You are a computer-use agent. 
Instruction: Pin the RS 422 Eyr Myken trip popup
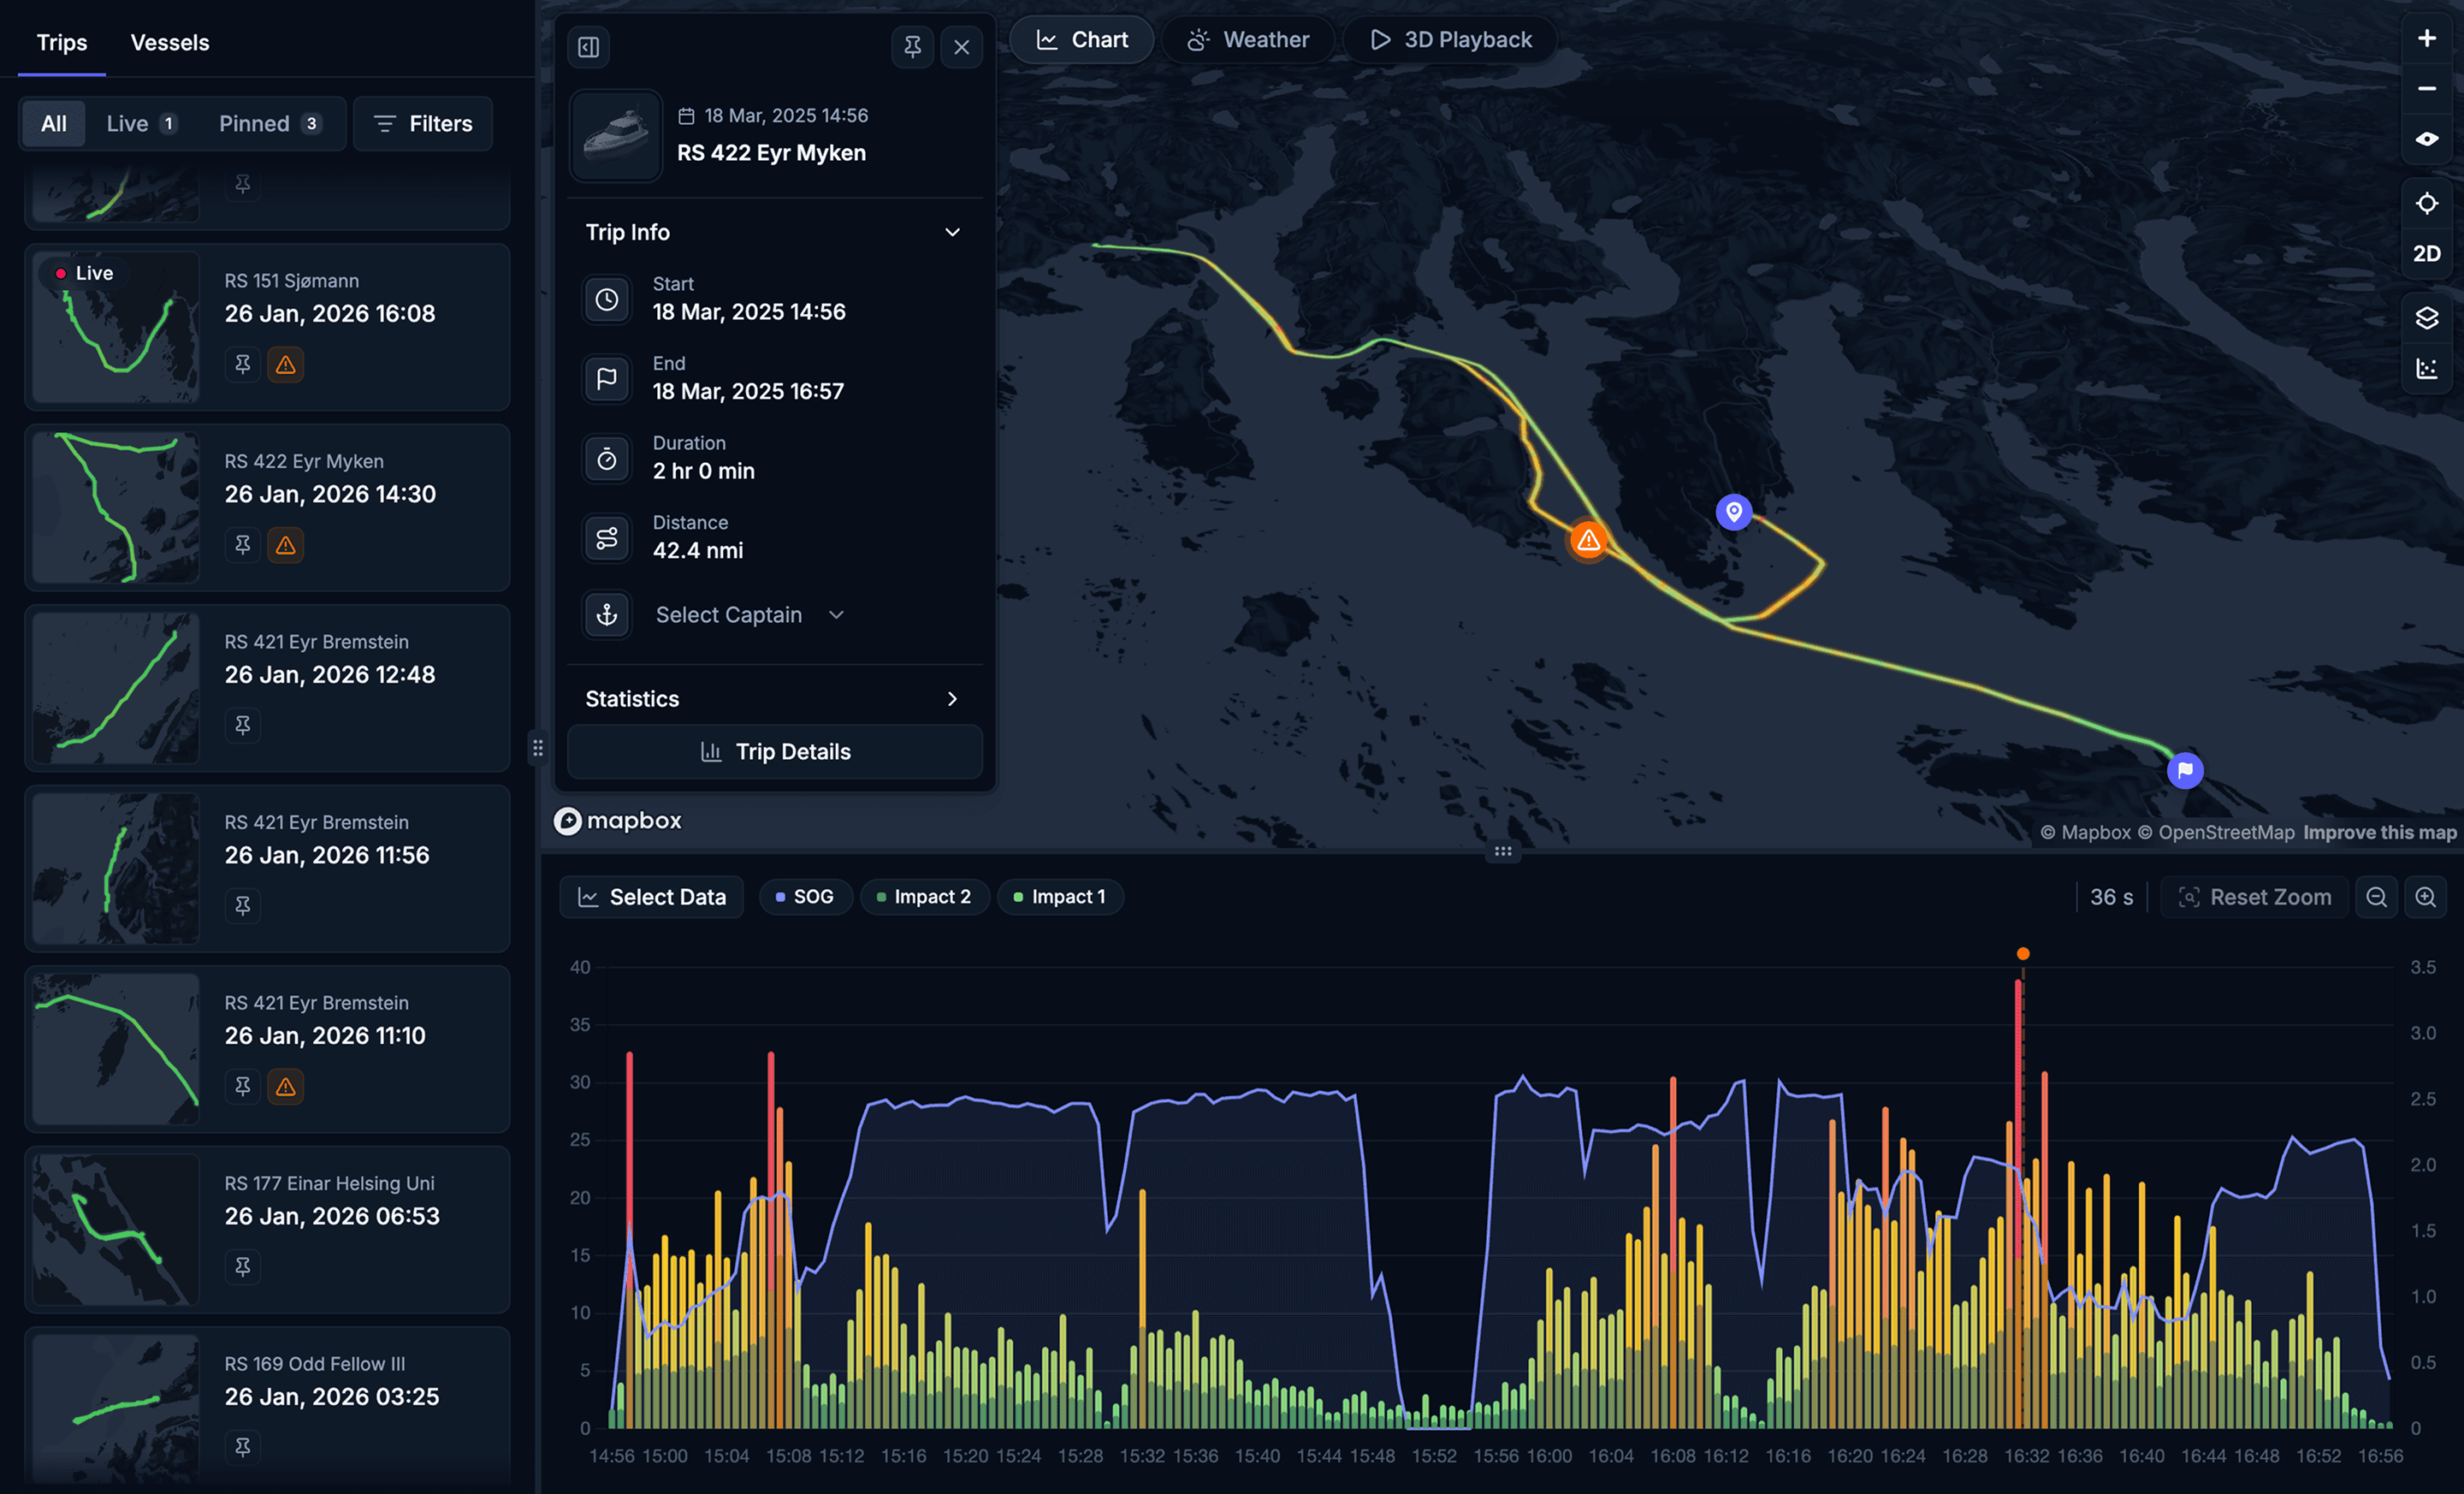(912, 47)
